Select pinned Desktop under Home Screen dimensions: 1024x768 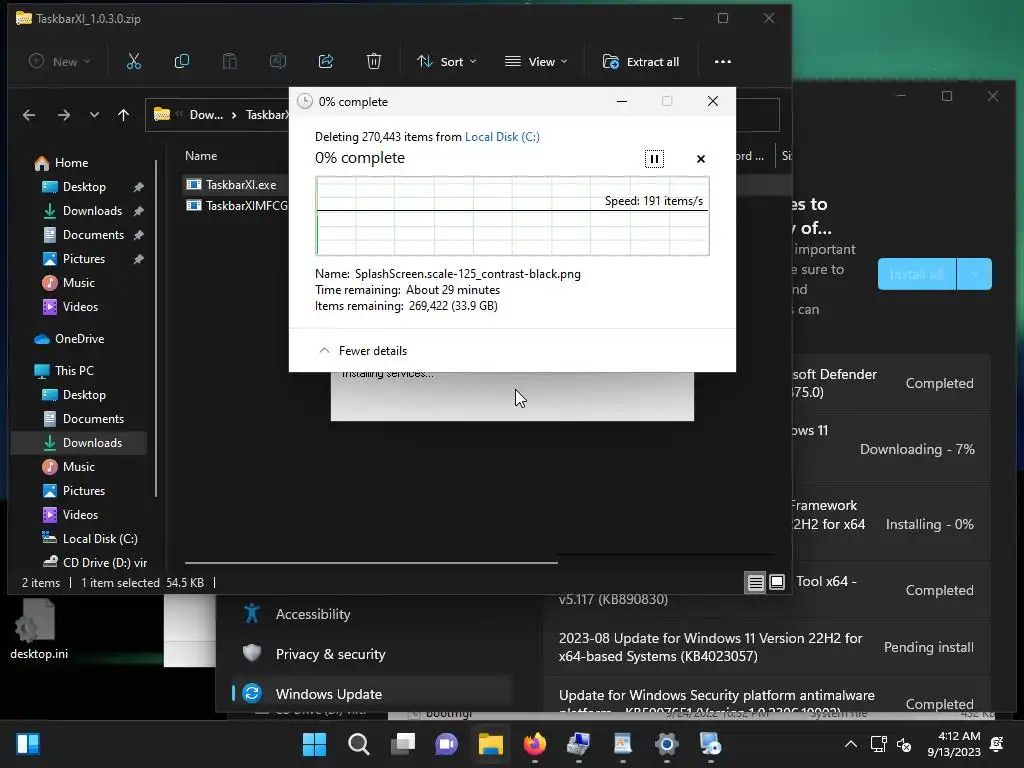pos(84,187)
